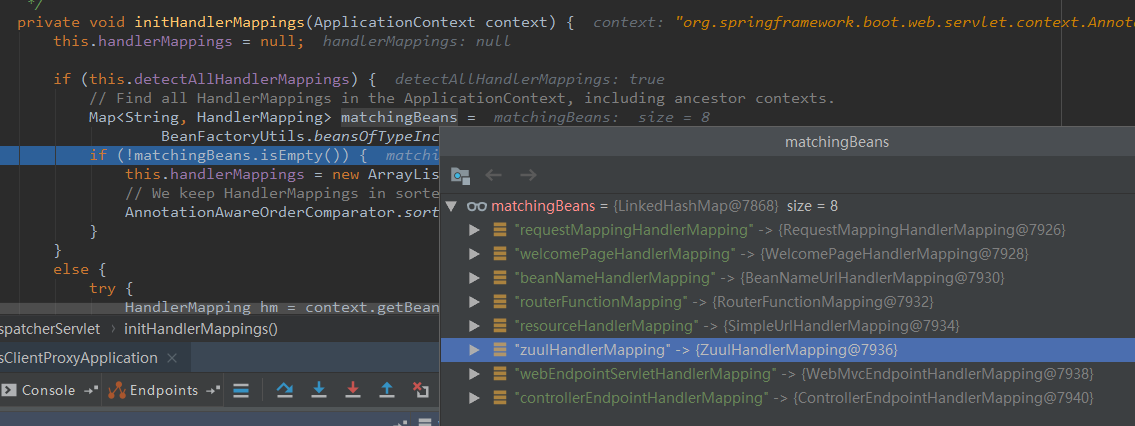Click the entry icon of routerFunctionMapping row
The height and width of the screenshot is (426, 1135).
[499, 302]
